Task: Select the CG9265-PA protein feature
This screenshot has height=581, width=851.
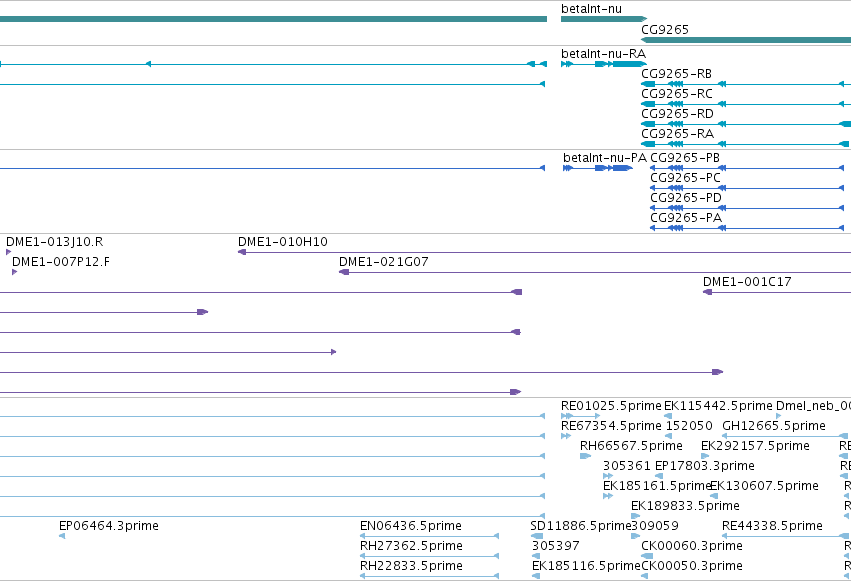Action: point(747,228)
